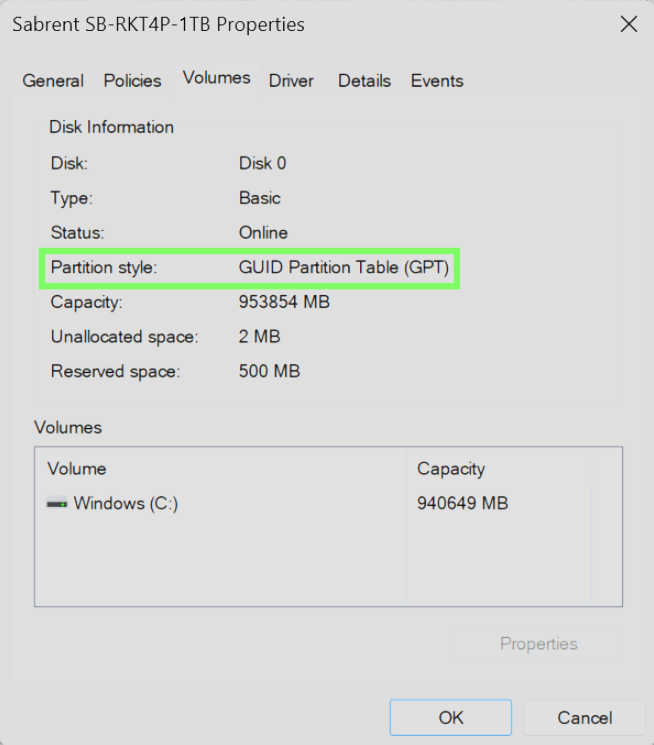Viewport: 654px width, 745px height.
Task: Go to the Driver tab
Action: point(291,81)
